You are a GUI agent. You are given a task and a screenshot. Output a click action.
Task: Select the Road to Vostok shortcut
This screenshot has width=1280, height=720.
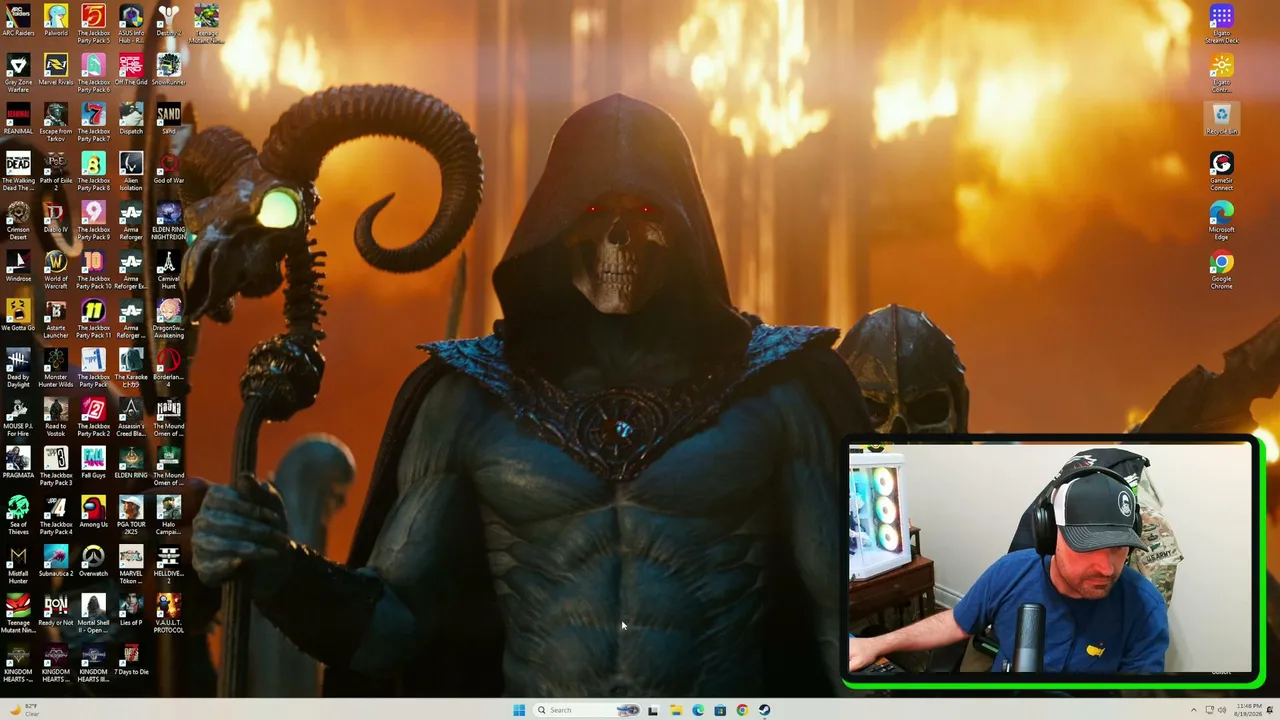[56, 416]
